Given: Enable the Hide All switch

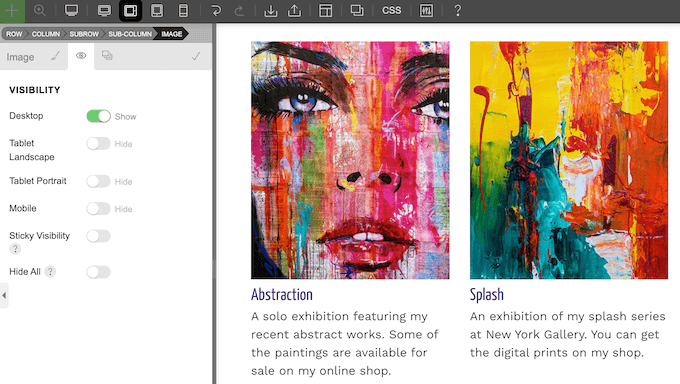Looking at the screenshot, I should click(x=98, y=272).
